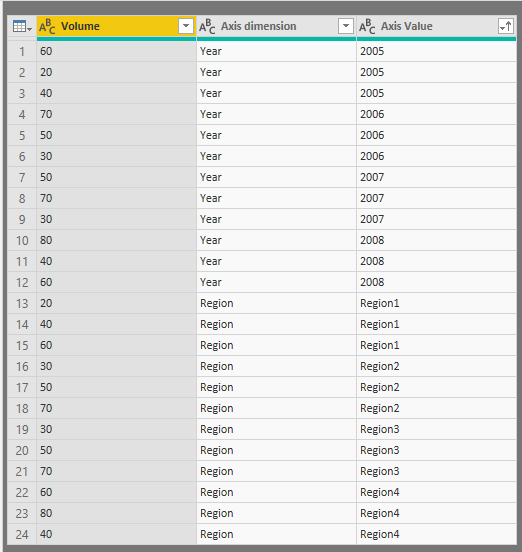The height and width of the screenshot is (552, 522).
Task: Click the Volume cell 60 in row 1
Action: click(116, 51)
